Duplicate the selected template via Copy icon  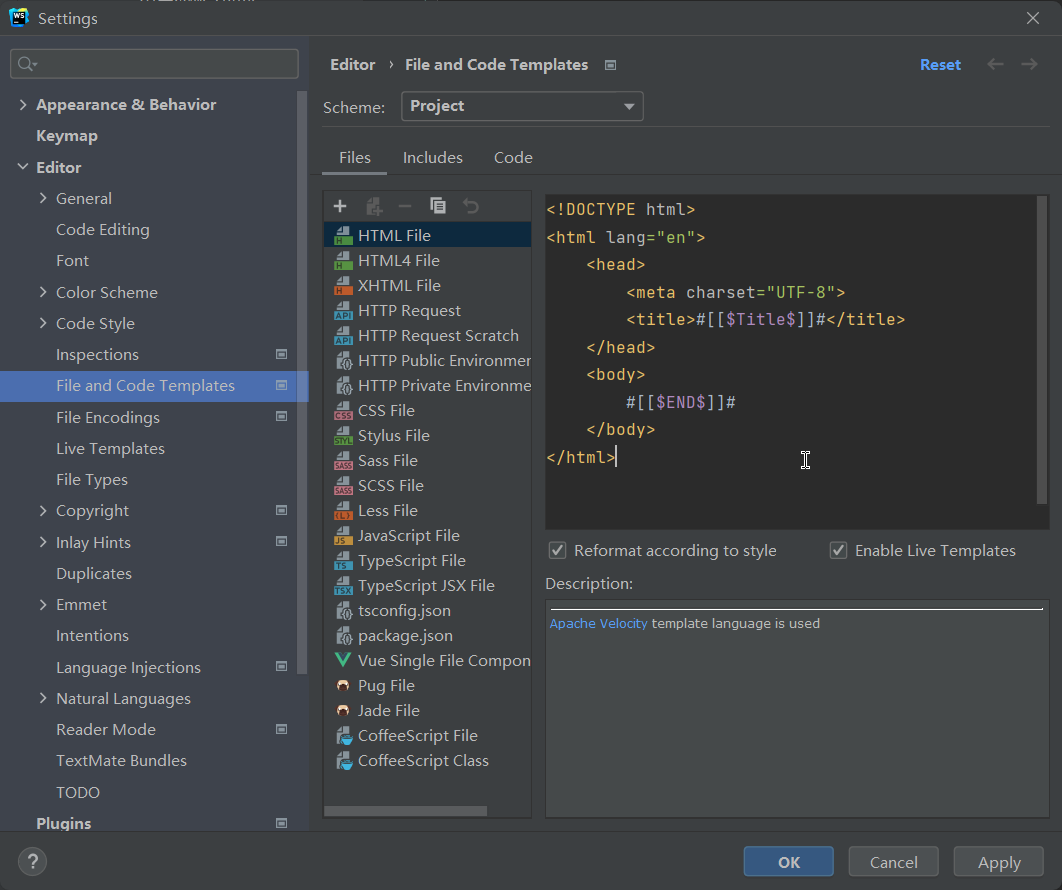tap(437, 205)
